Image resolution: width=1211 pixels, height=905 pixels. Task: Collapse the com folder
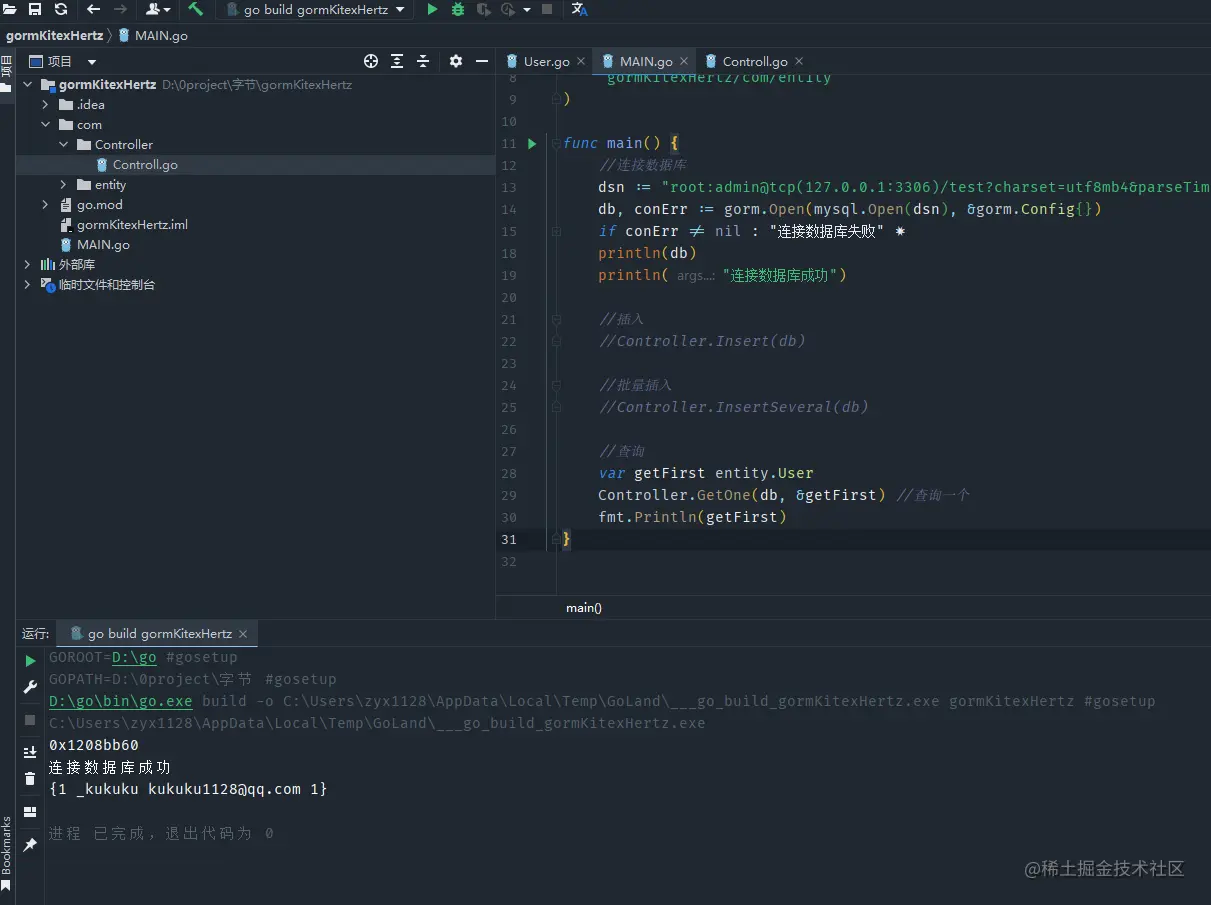(x=45, y=125)
